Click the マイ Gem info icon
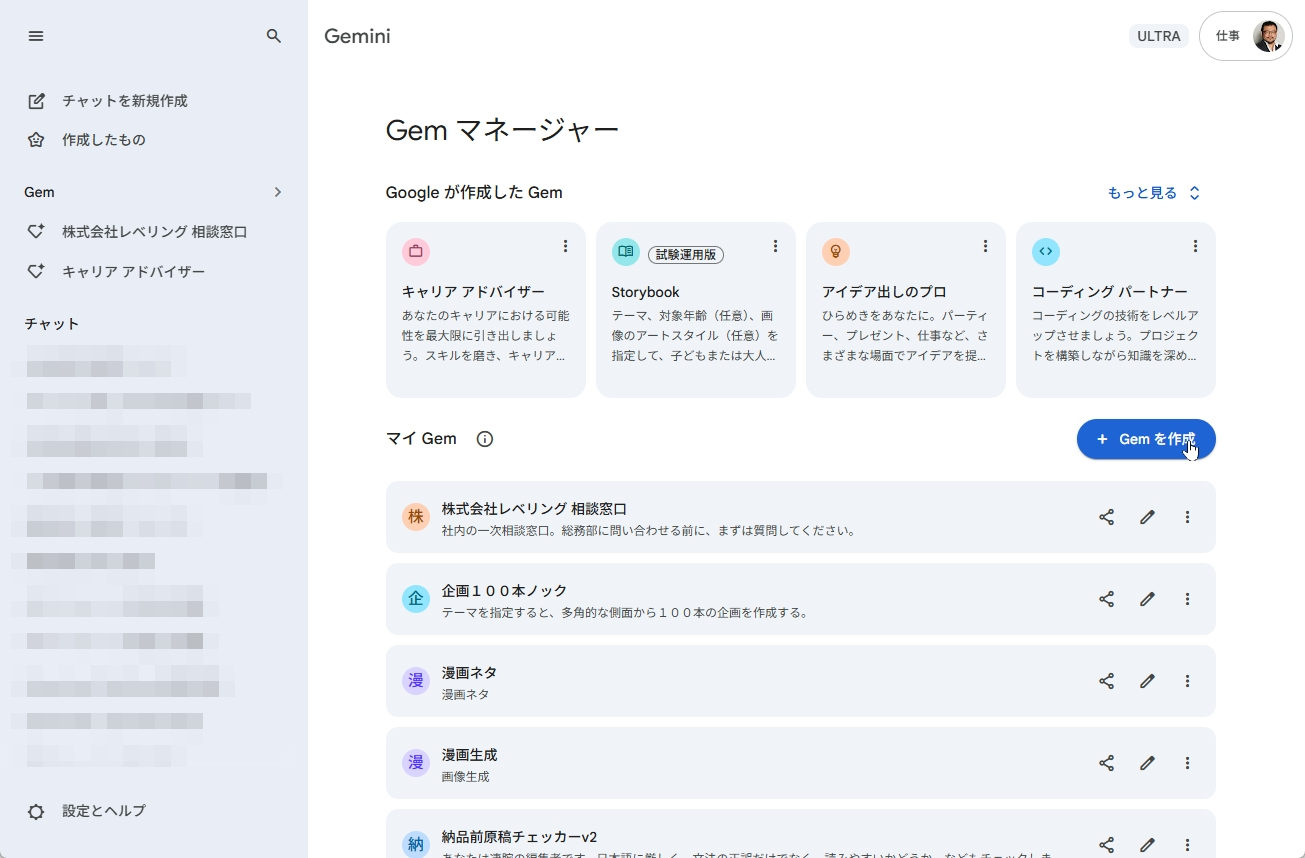 tap(485, 439)
